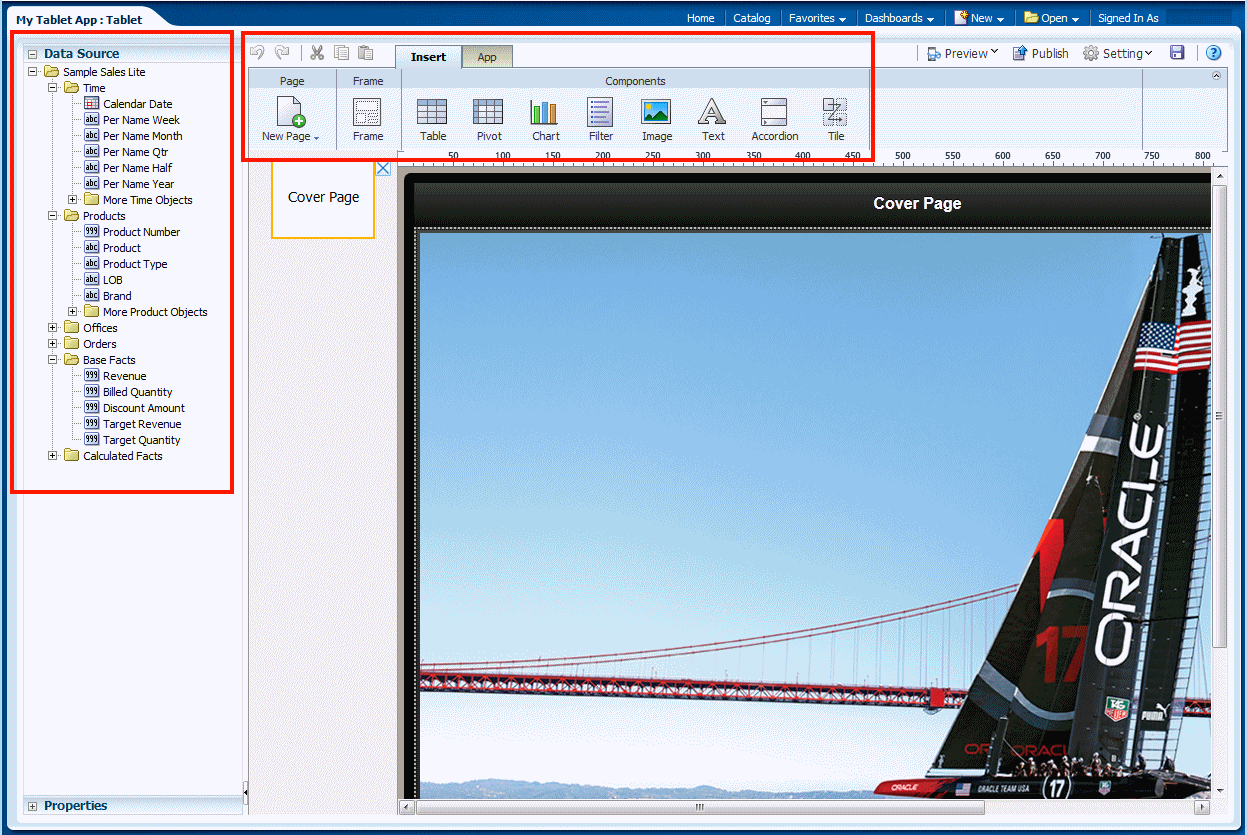Click the Undo arrow icon
Screen dimensions: 1248x835
[258, 53]
